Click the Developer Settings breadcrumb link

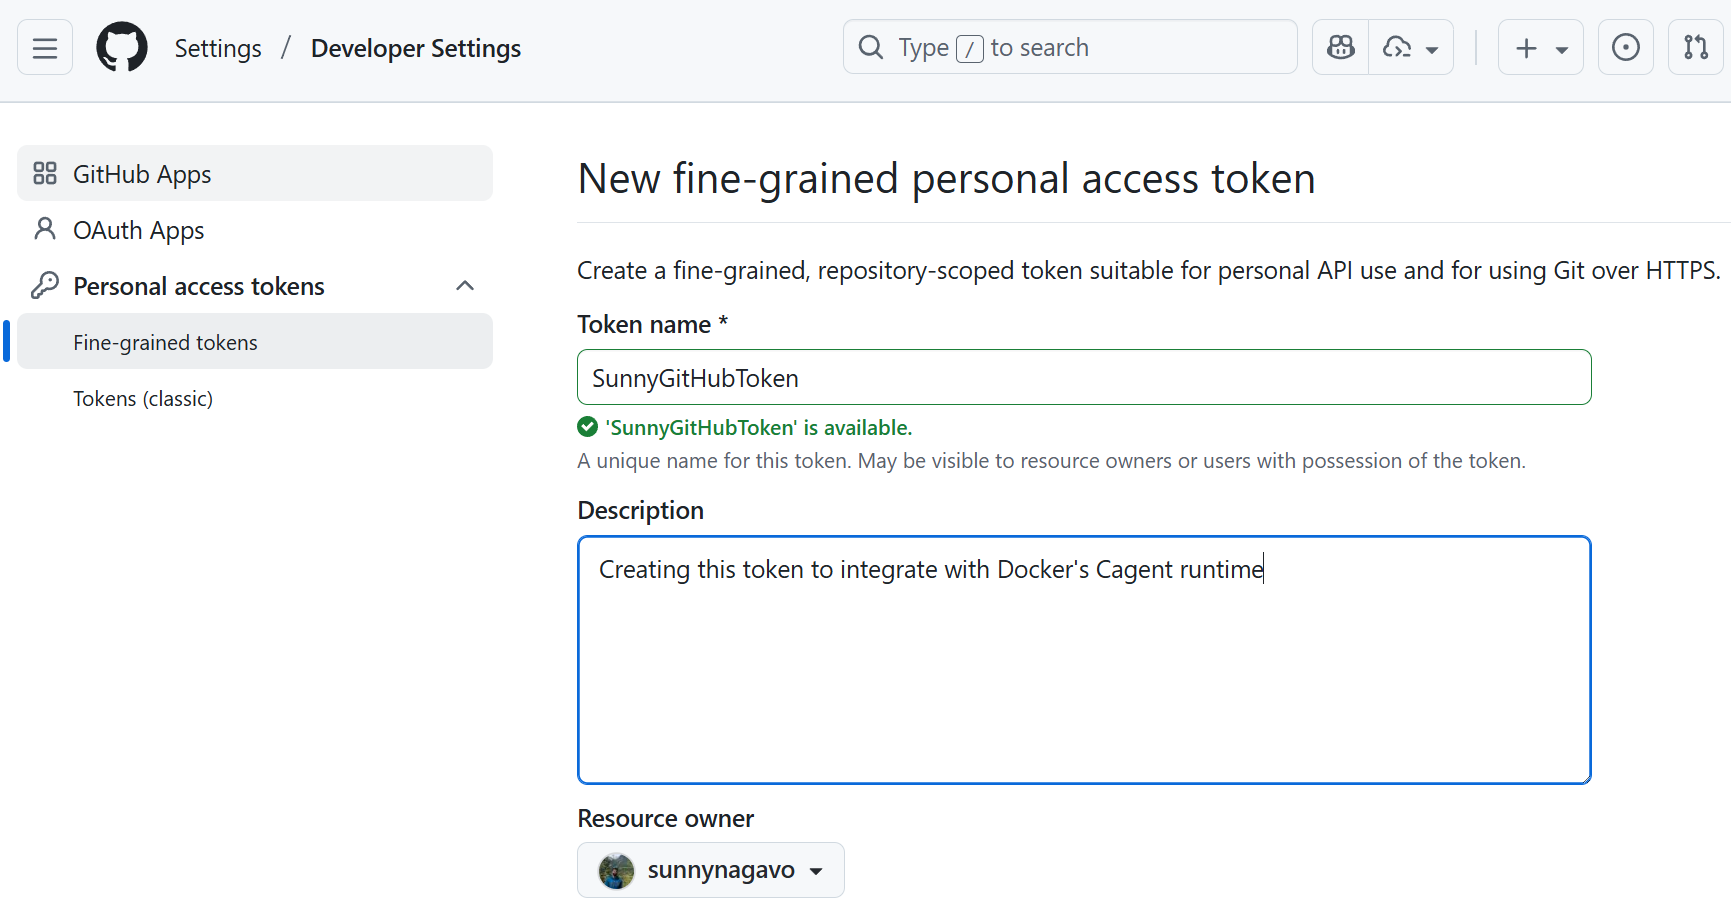click(416, 48)
